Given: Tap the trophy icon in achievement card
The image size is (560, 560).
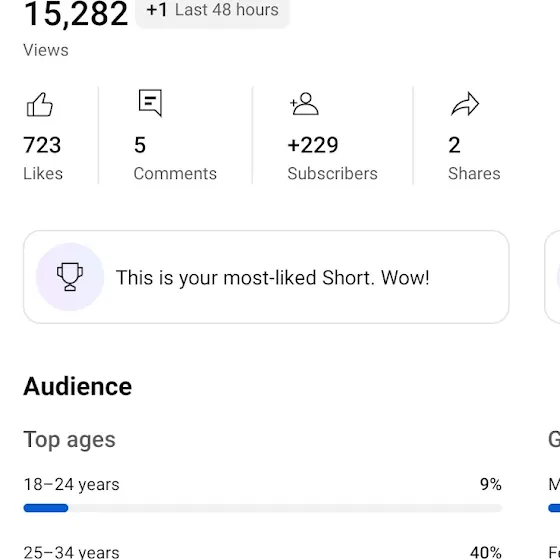Looking at the screenshot, I should click(x=70, y=277).
